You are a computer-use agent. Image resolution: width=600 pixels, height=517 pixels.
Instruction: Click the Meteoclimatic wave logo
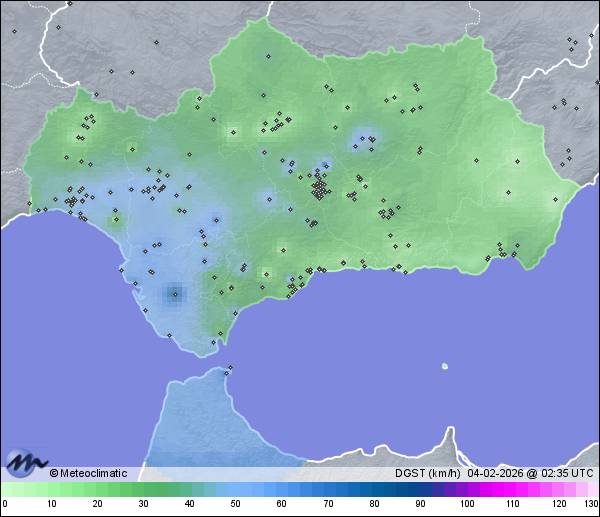click(x=24, y=462)
